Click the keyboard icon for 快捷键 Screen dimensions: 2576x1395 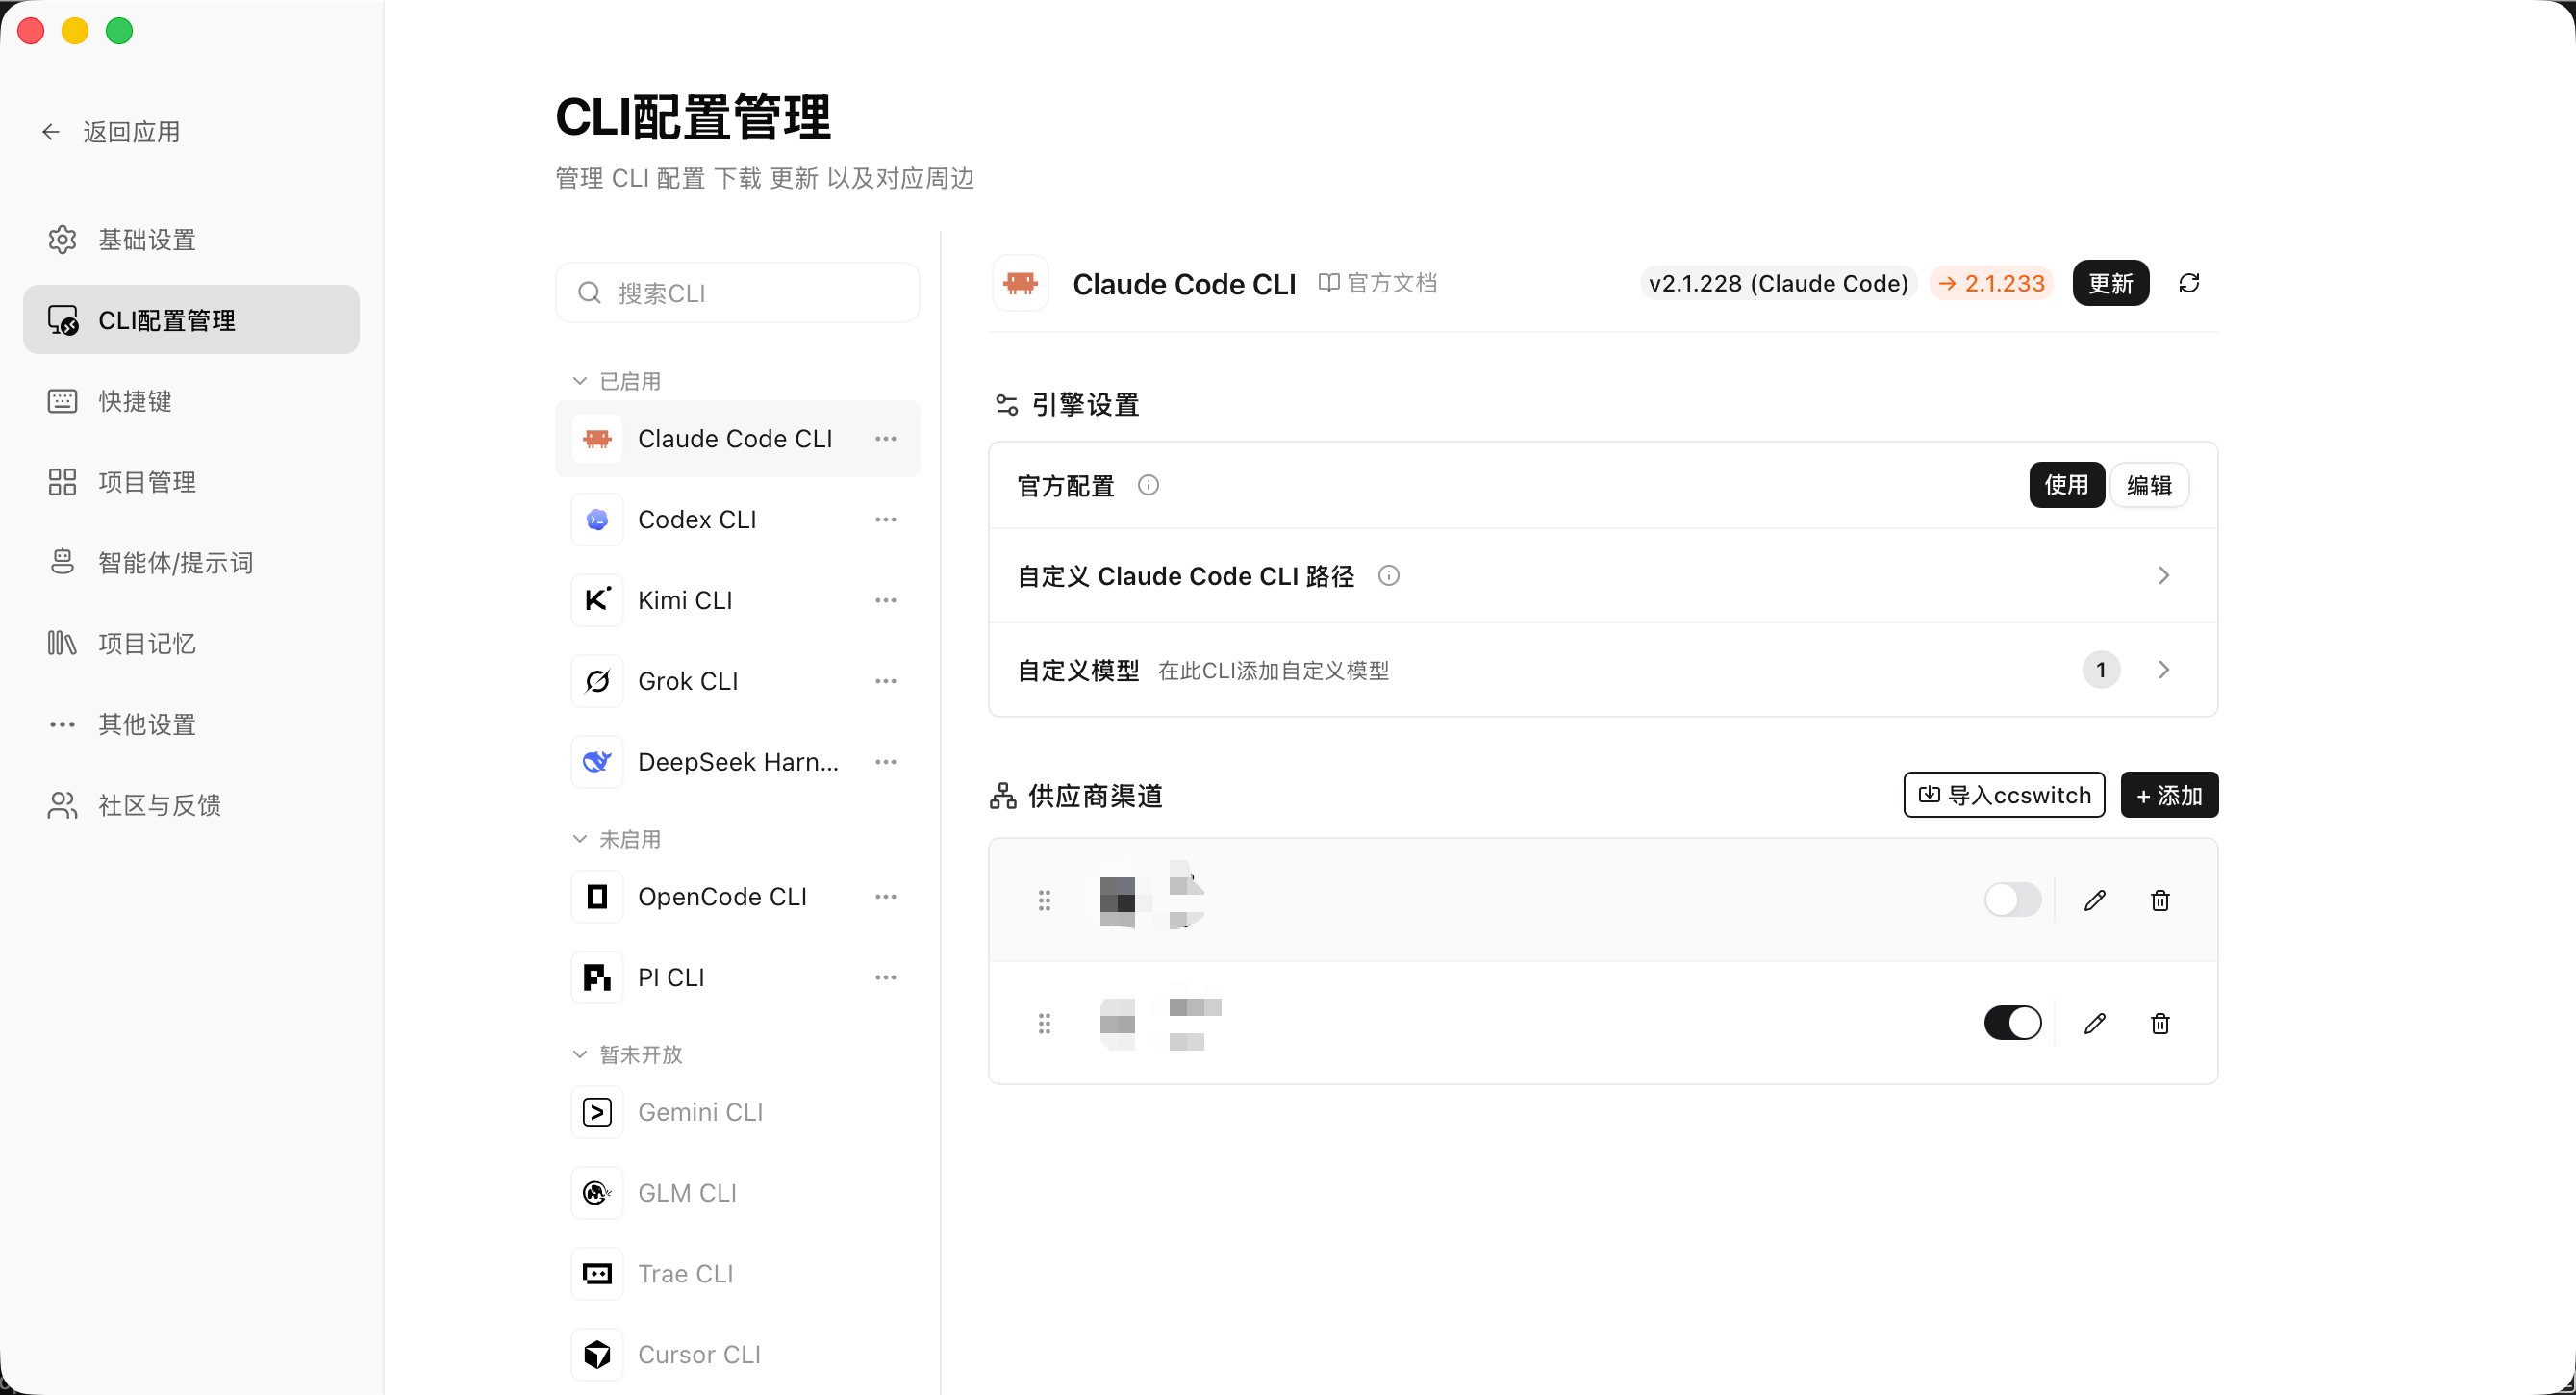pyautogui.click(x=62, y=401)
